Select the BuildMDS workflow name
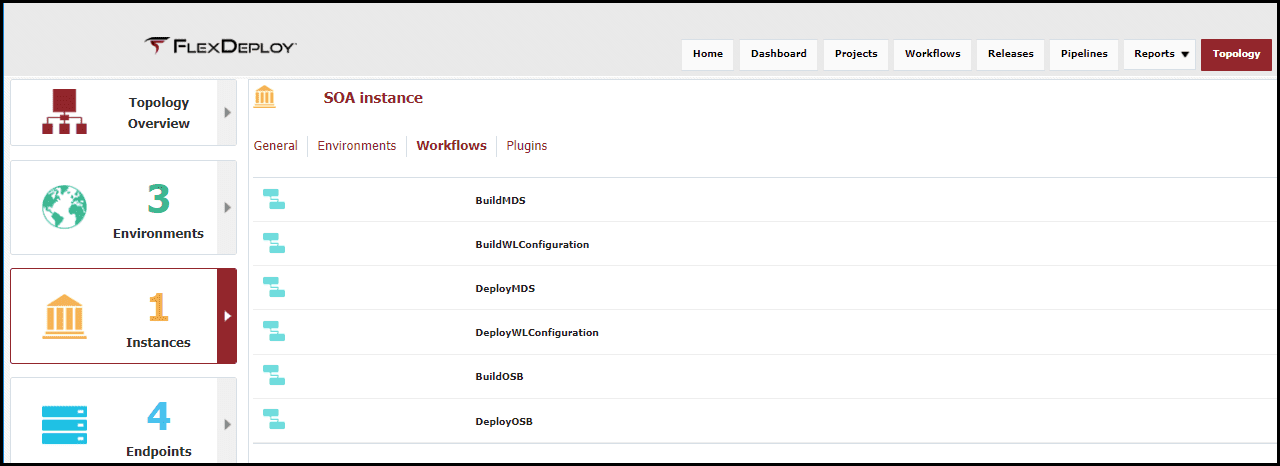 (500, 200)
